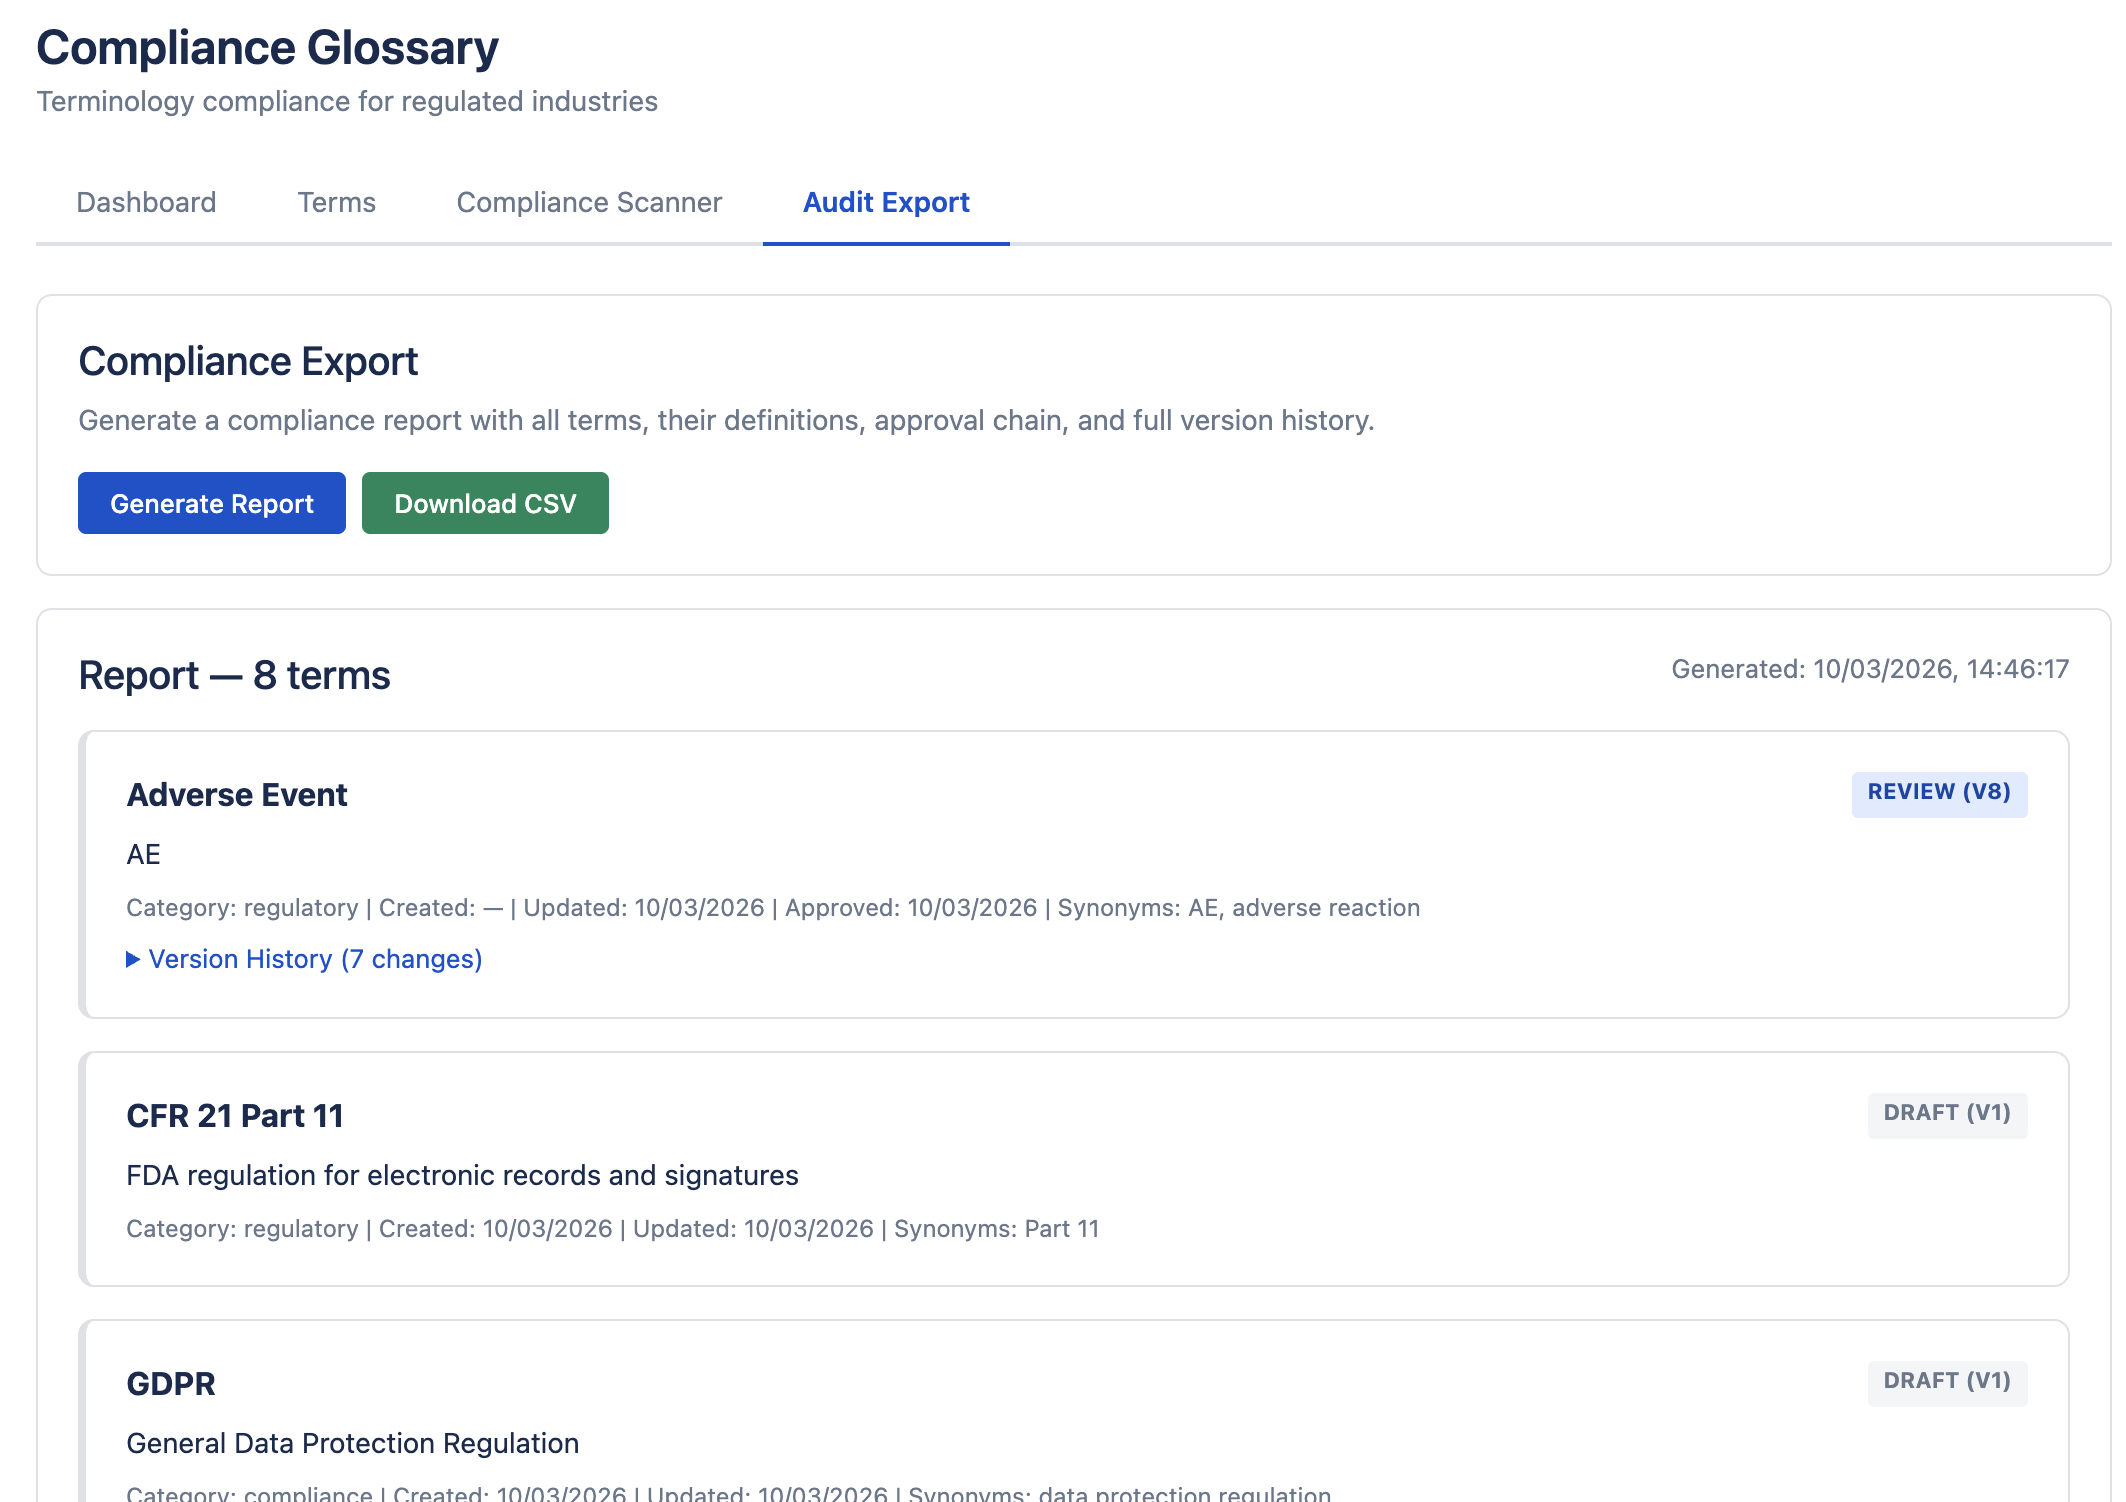2126x1502 pixels.
Task: Click the Download CSV button
Action: pos(485,503)
